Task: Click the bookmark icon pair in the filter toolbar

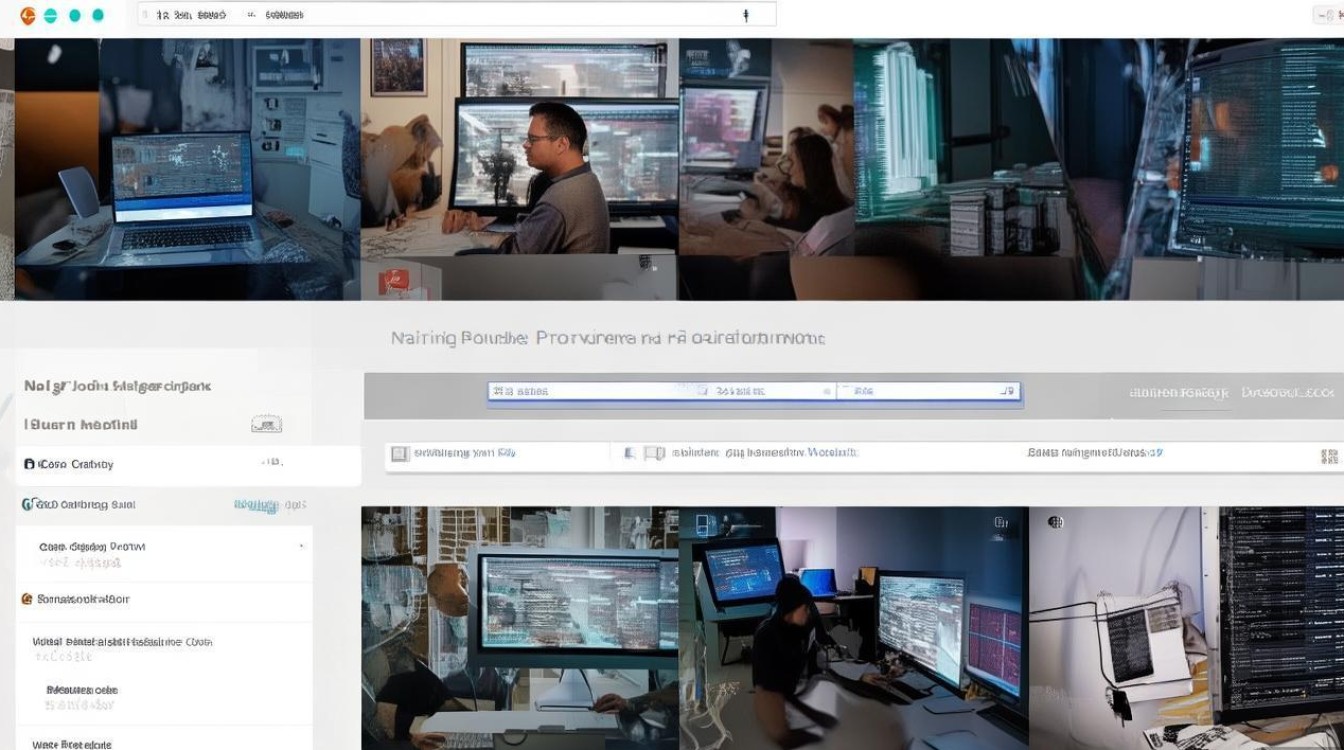Action: 644,453
